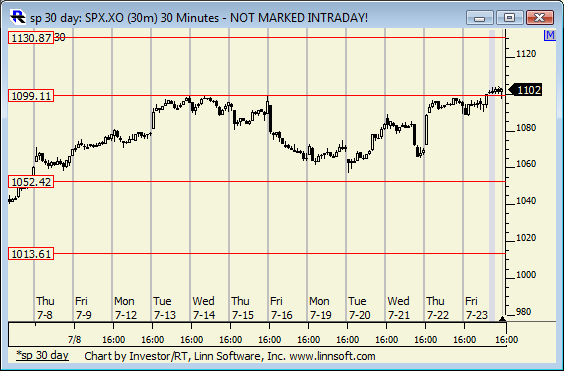The image size is (564, 371).
Task: Click the Tue 7-20 date label
Action: (359, 308)
